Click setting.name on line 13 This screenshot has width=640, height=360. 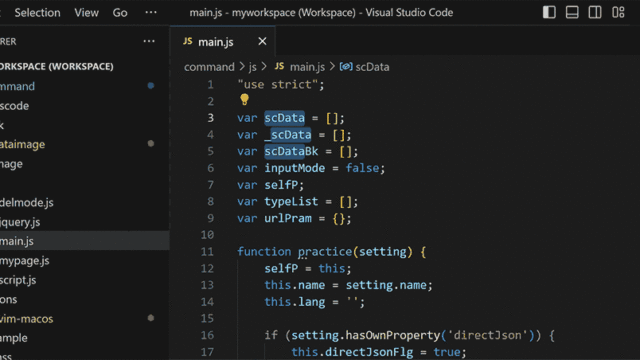(386, 285)
